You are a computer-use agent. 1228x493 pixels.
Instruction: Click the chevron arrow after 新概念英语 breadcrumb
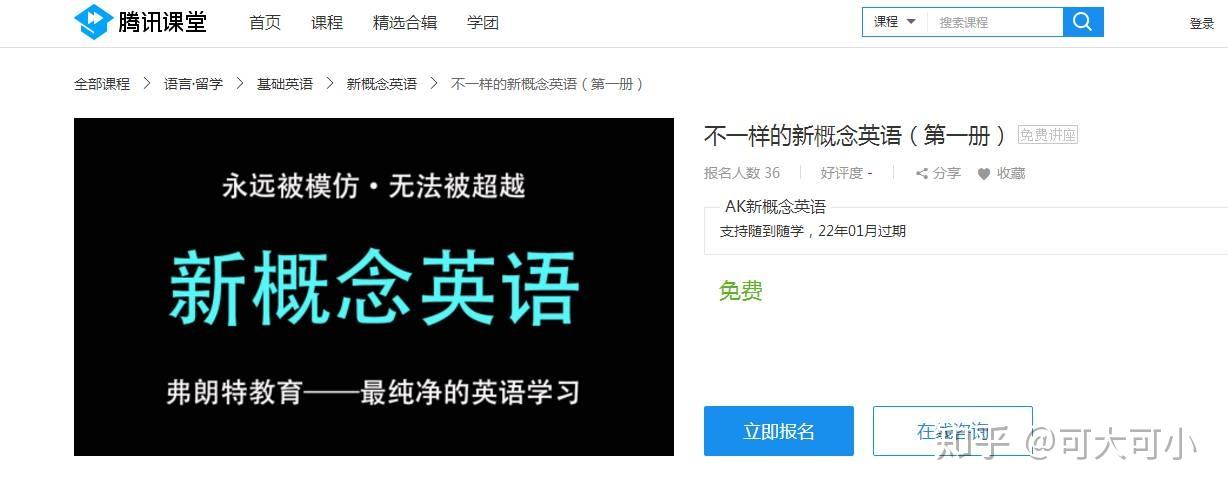[434, 84]
